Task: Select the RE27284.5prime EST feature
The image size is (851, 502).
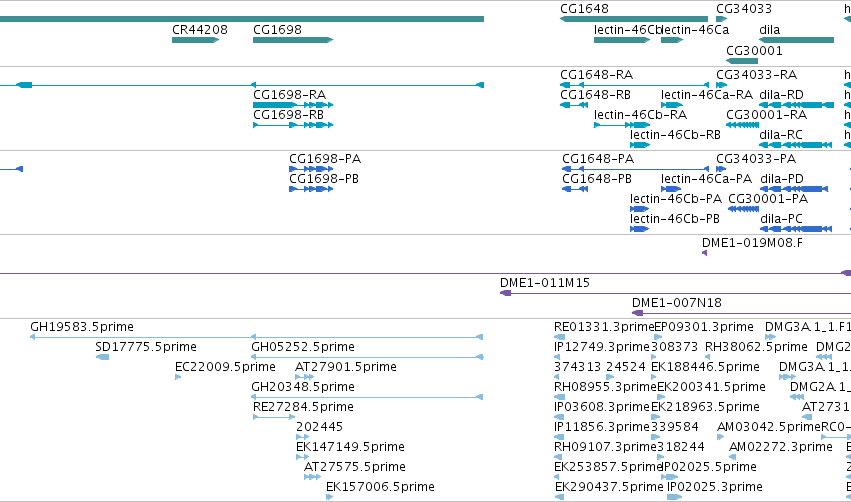Action: [x=274, y=417]
